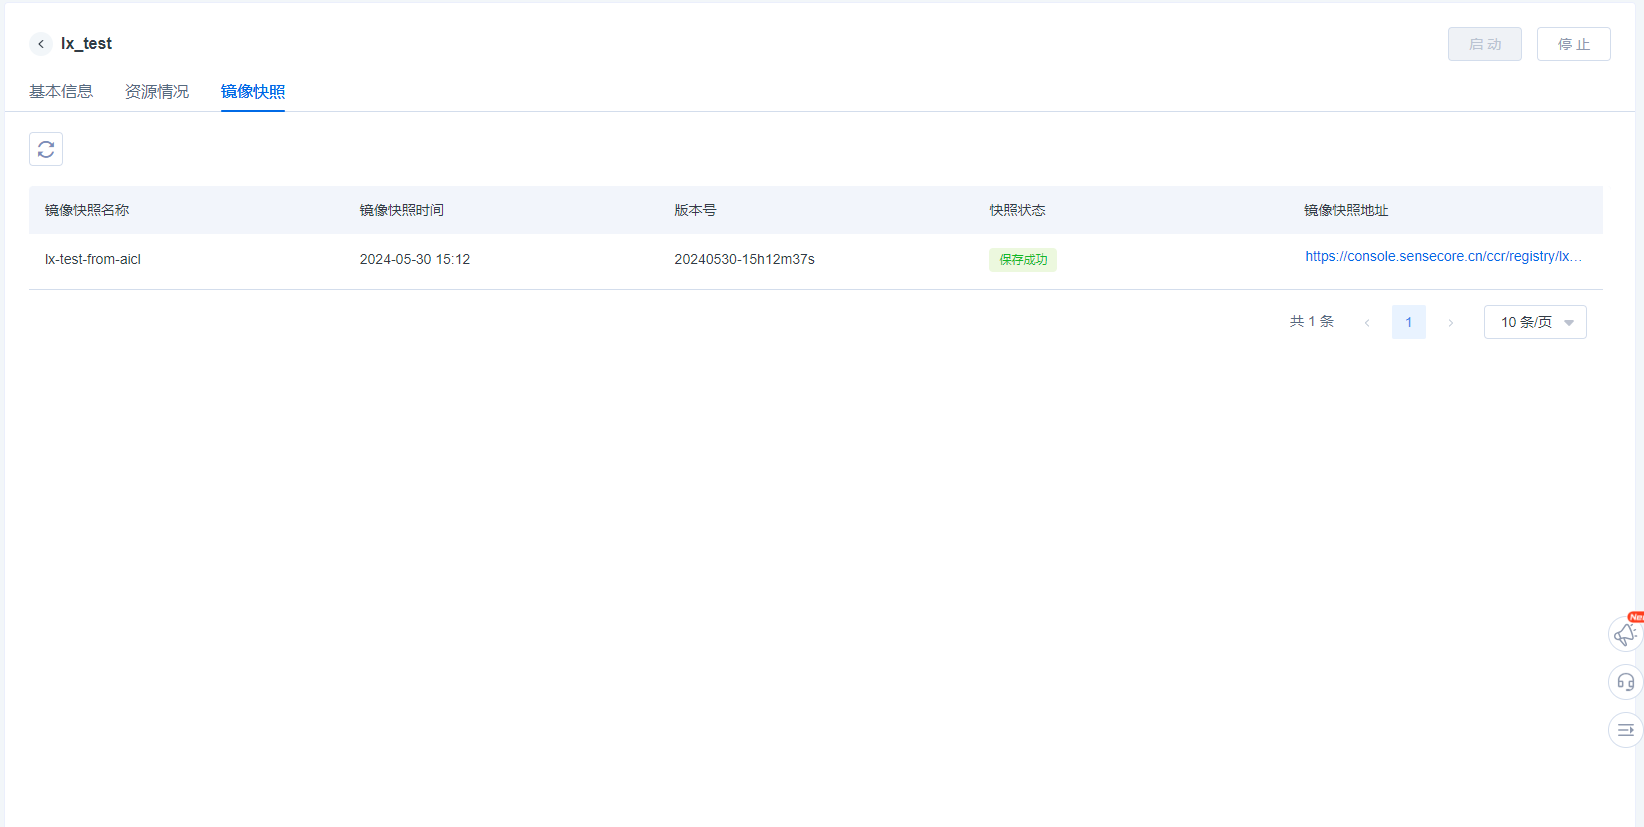Image resolution: width=1644 pixels, height=827 pixels.
Task: Click the previous page arrow
Action: 1367,322
